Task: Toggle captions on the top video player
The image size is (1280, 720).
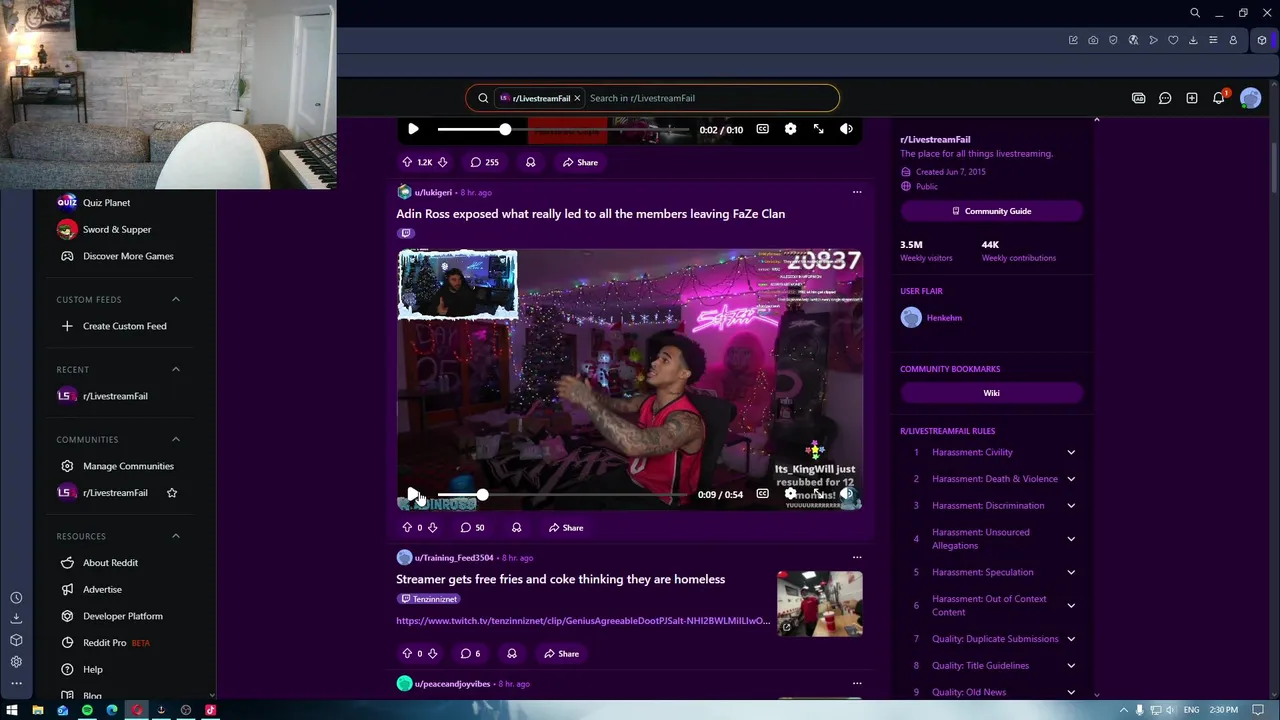Action: 762,129
